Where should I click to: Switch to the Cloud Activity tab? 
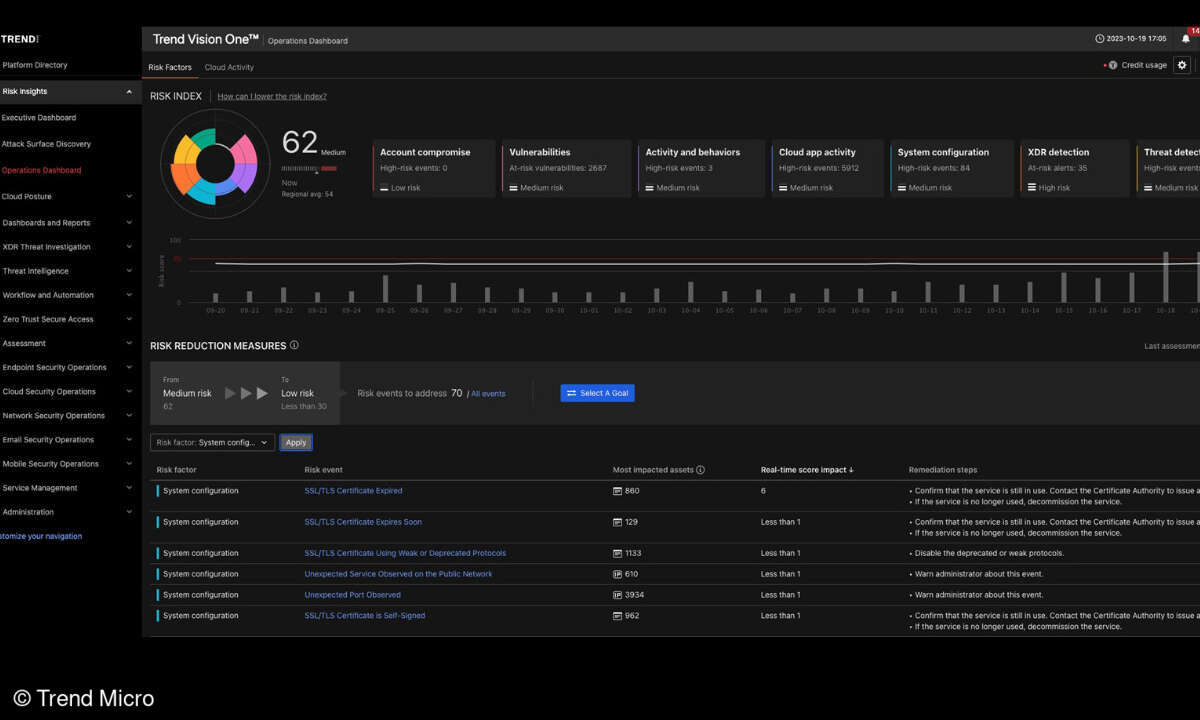tap(229, 67)
